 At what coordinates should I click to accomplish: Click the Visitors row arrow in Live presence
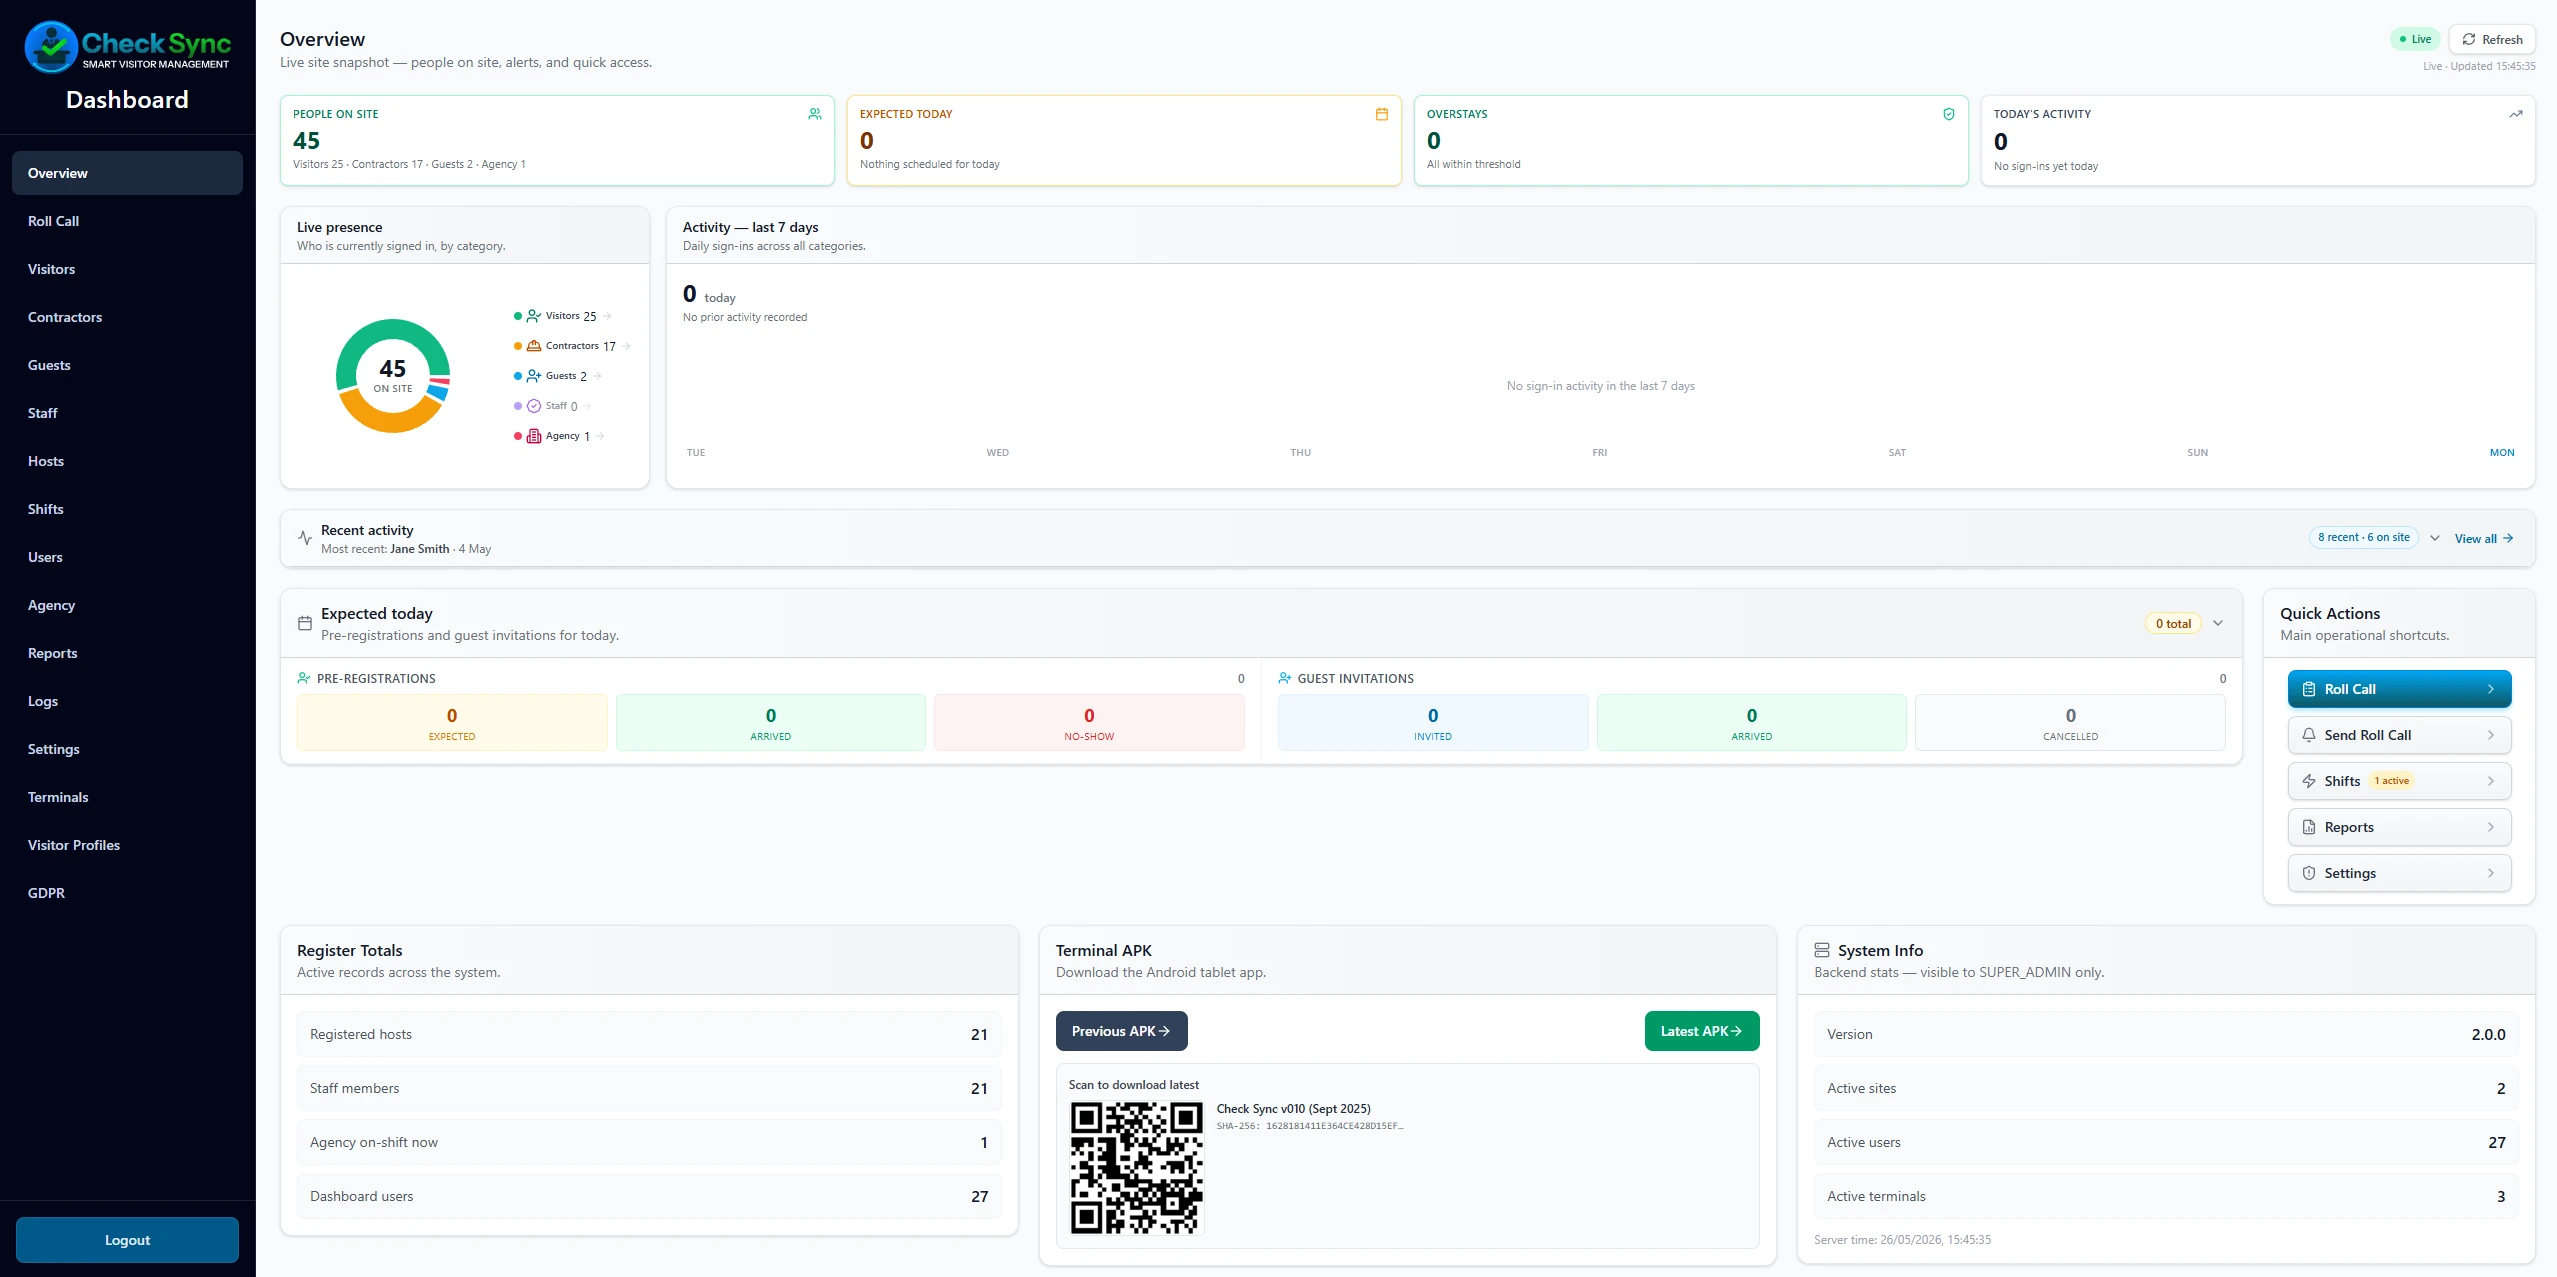pyautogui.click(x=607, y=316)
